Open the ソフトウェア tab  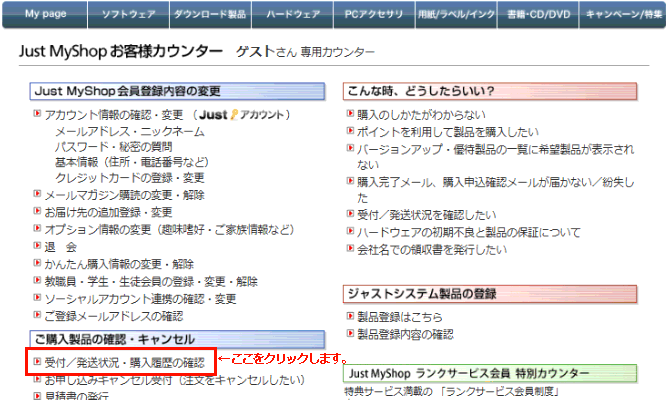(x=129, y=14)
